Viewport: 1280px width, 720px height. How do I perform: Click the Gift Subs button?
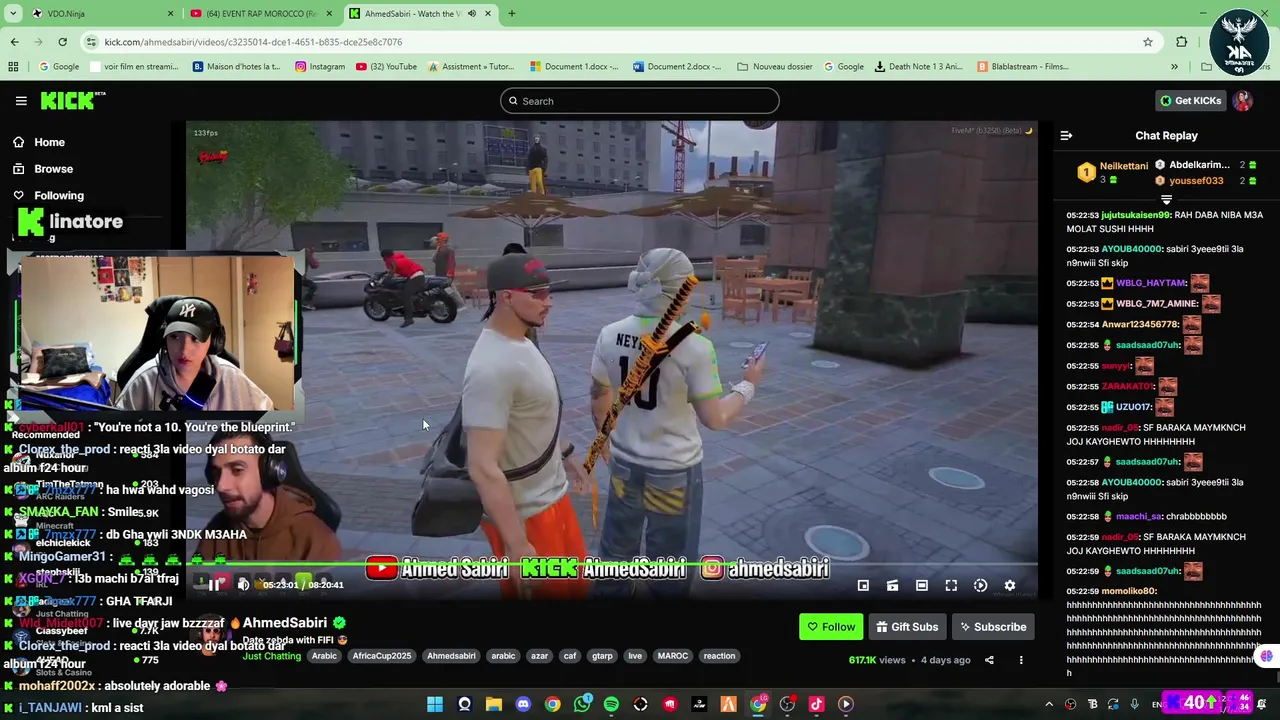(x=907, y=627)
